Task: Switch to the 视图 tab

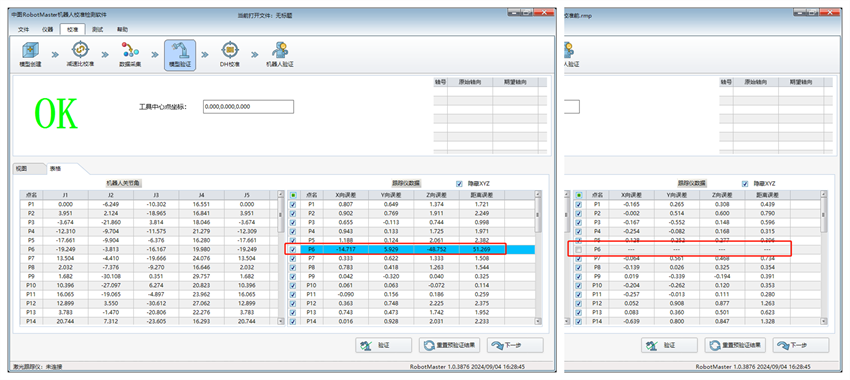Action: 21,169
